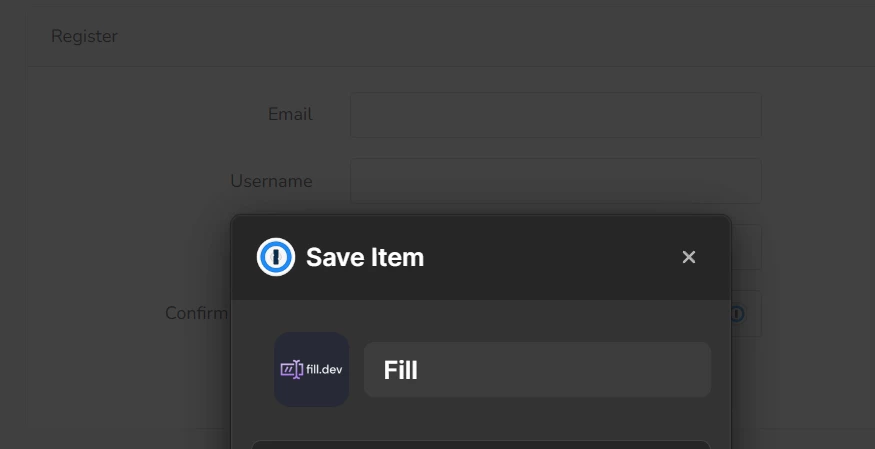The width and height of the screenshot is (875, 449).
Task: Click the 1Password logo beside Save Item
Action: click(x=276, y=257)
